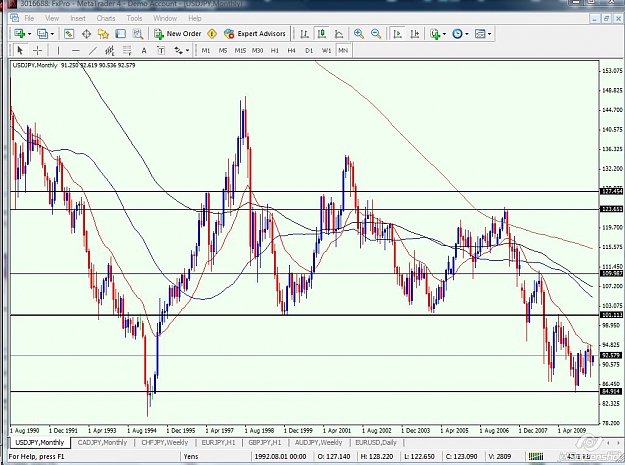
Task: Switch to the M15 timeframe
Action: coord(240,51)
